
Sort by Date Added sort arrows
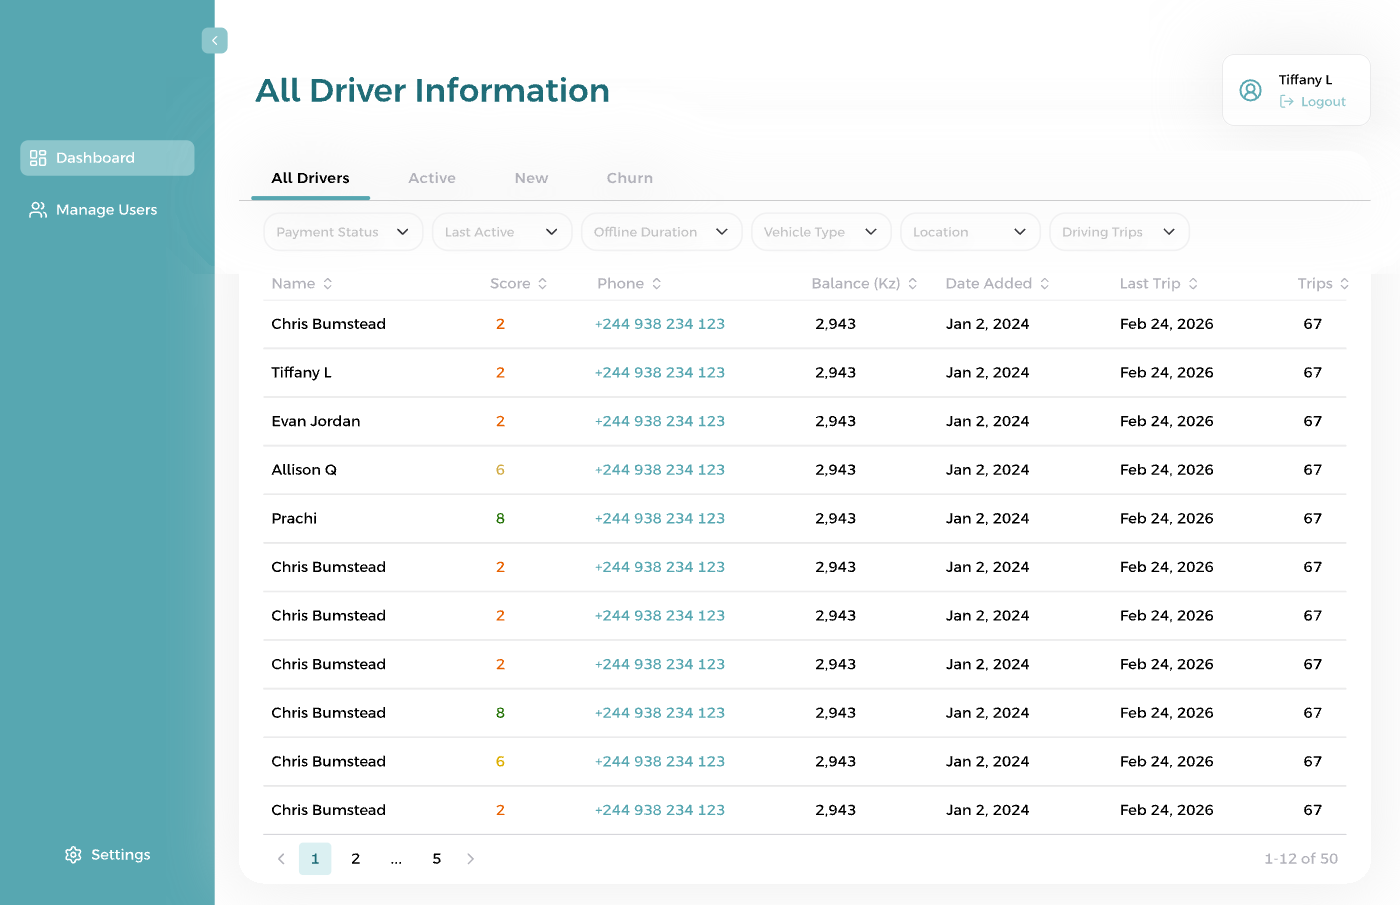1044,284
